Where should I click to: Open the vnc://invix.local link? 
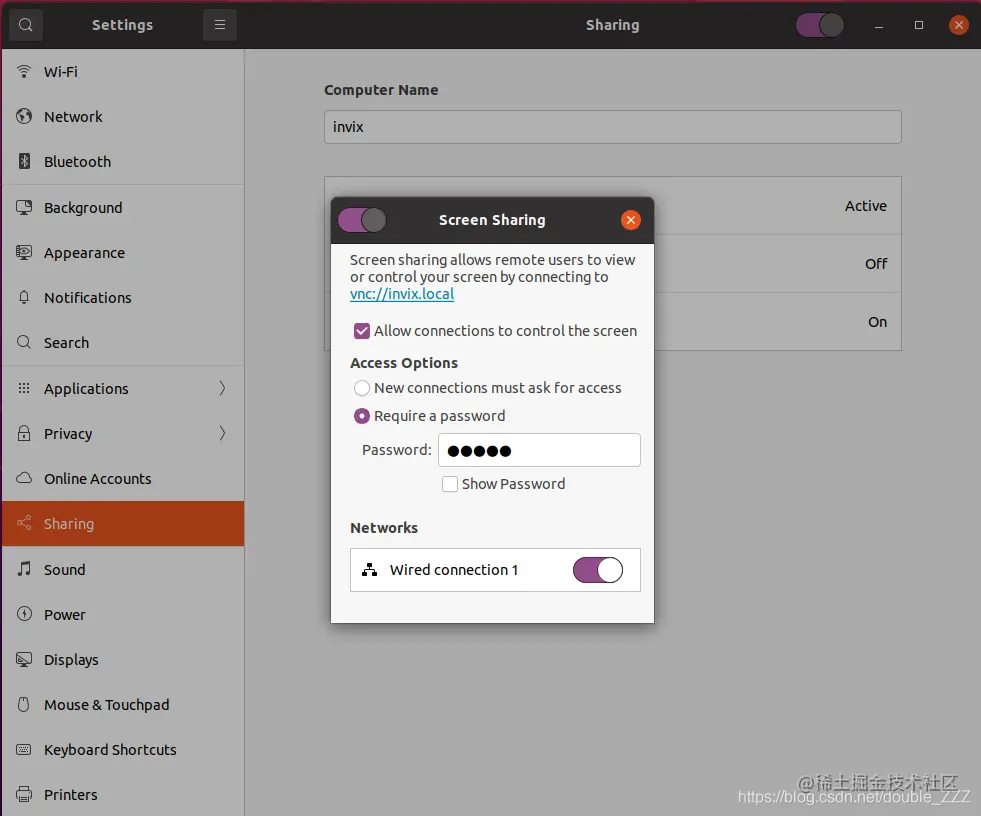click(402, 293)
